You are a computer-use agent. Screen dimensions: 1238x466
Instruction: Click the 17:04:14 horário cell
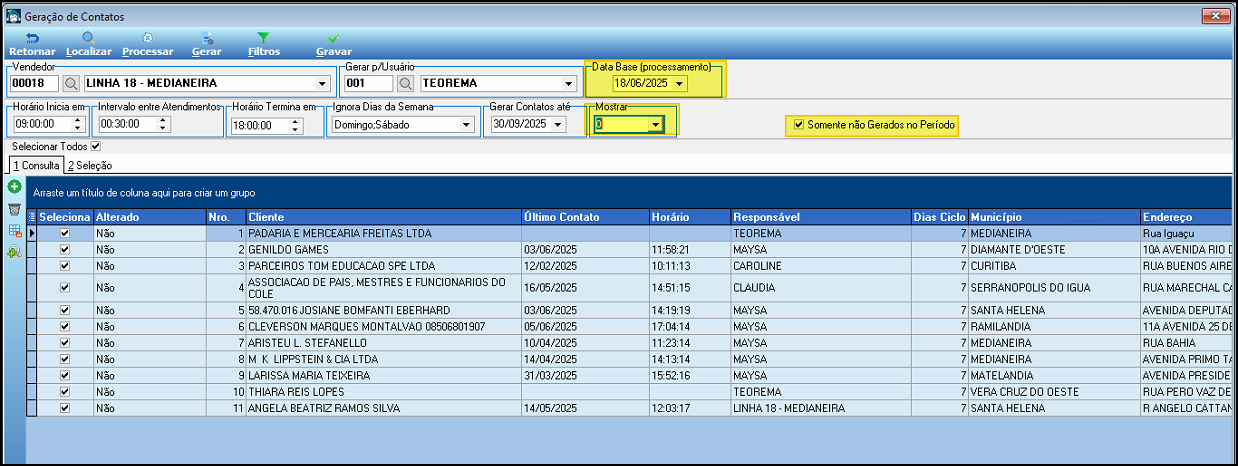689,326
